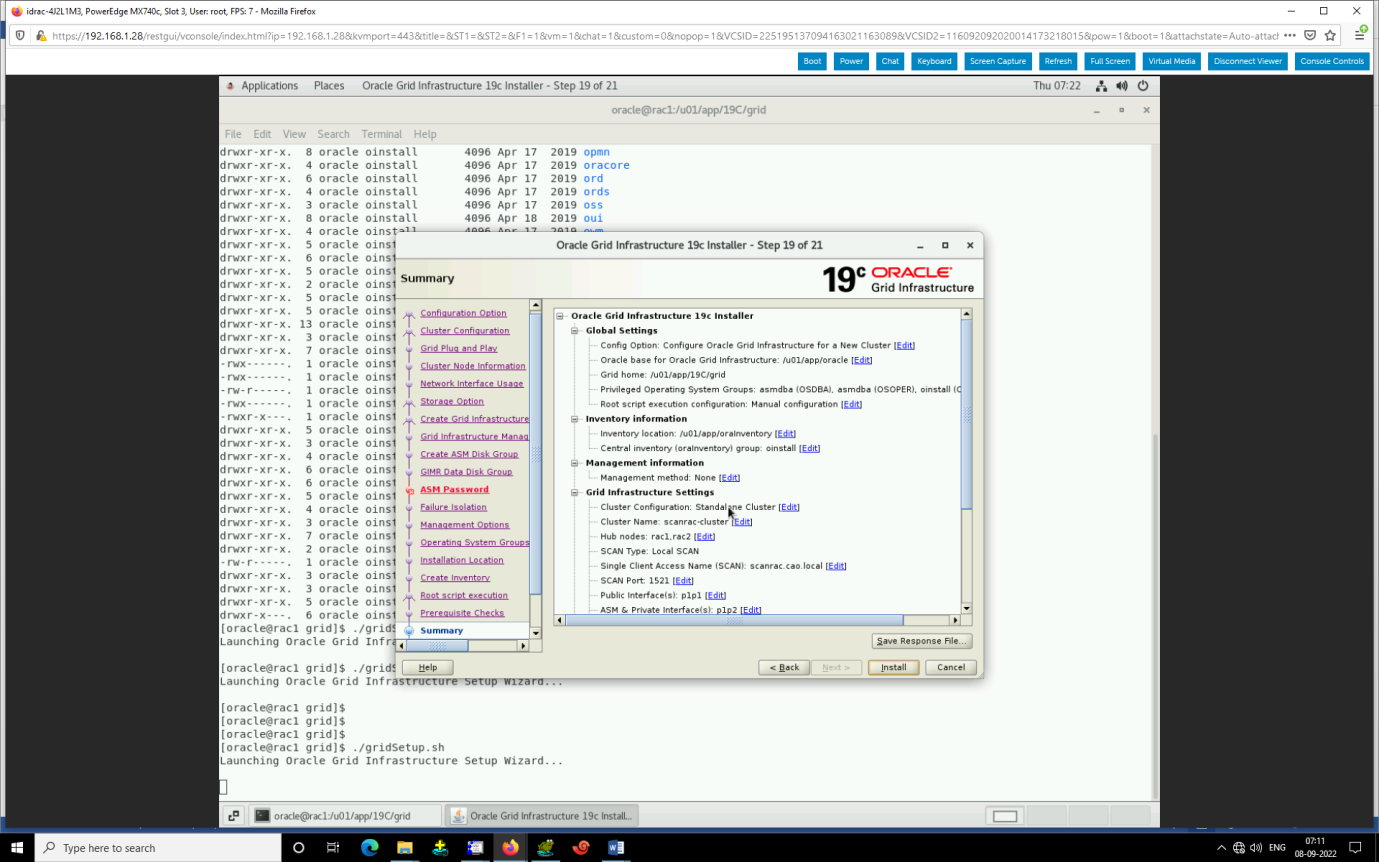Open the terminal Edit menu
The image size is (1379, 862).
[262, 134]
